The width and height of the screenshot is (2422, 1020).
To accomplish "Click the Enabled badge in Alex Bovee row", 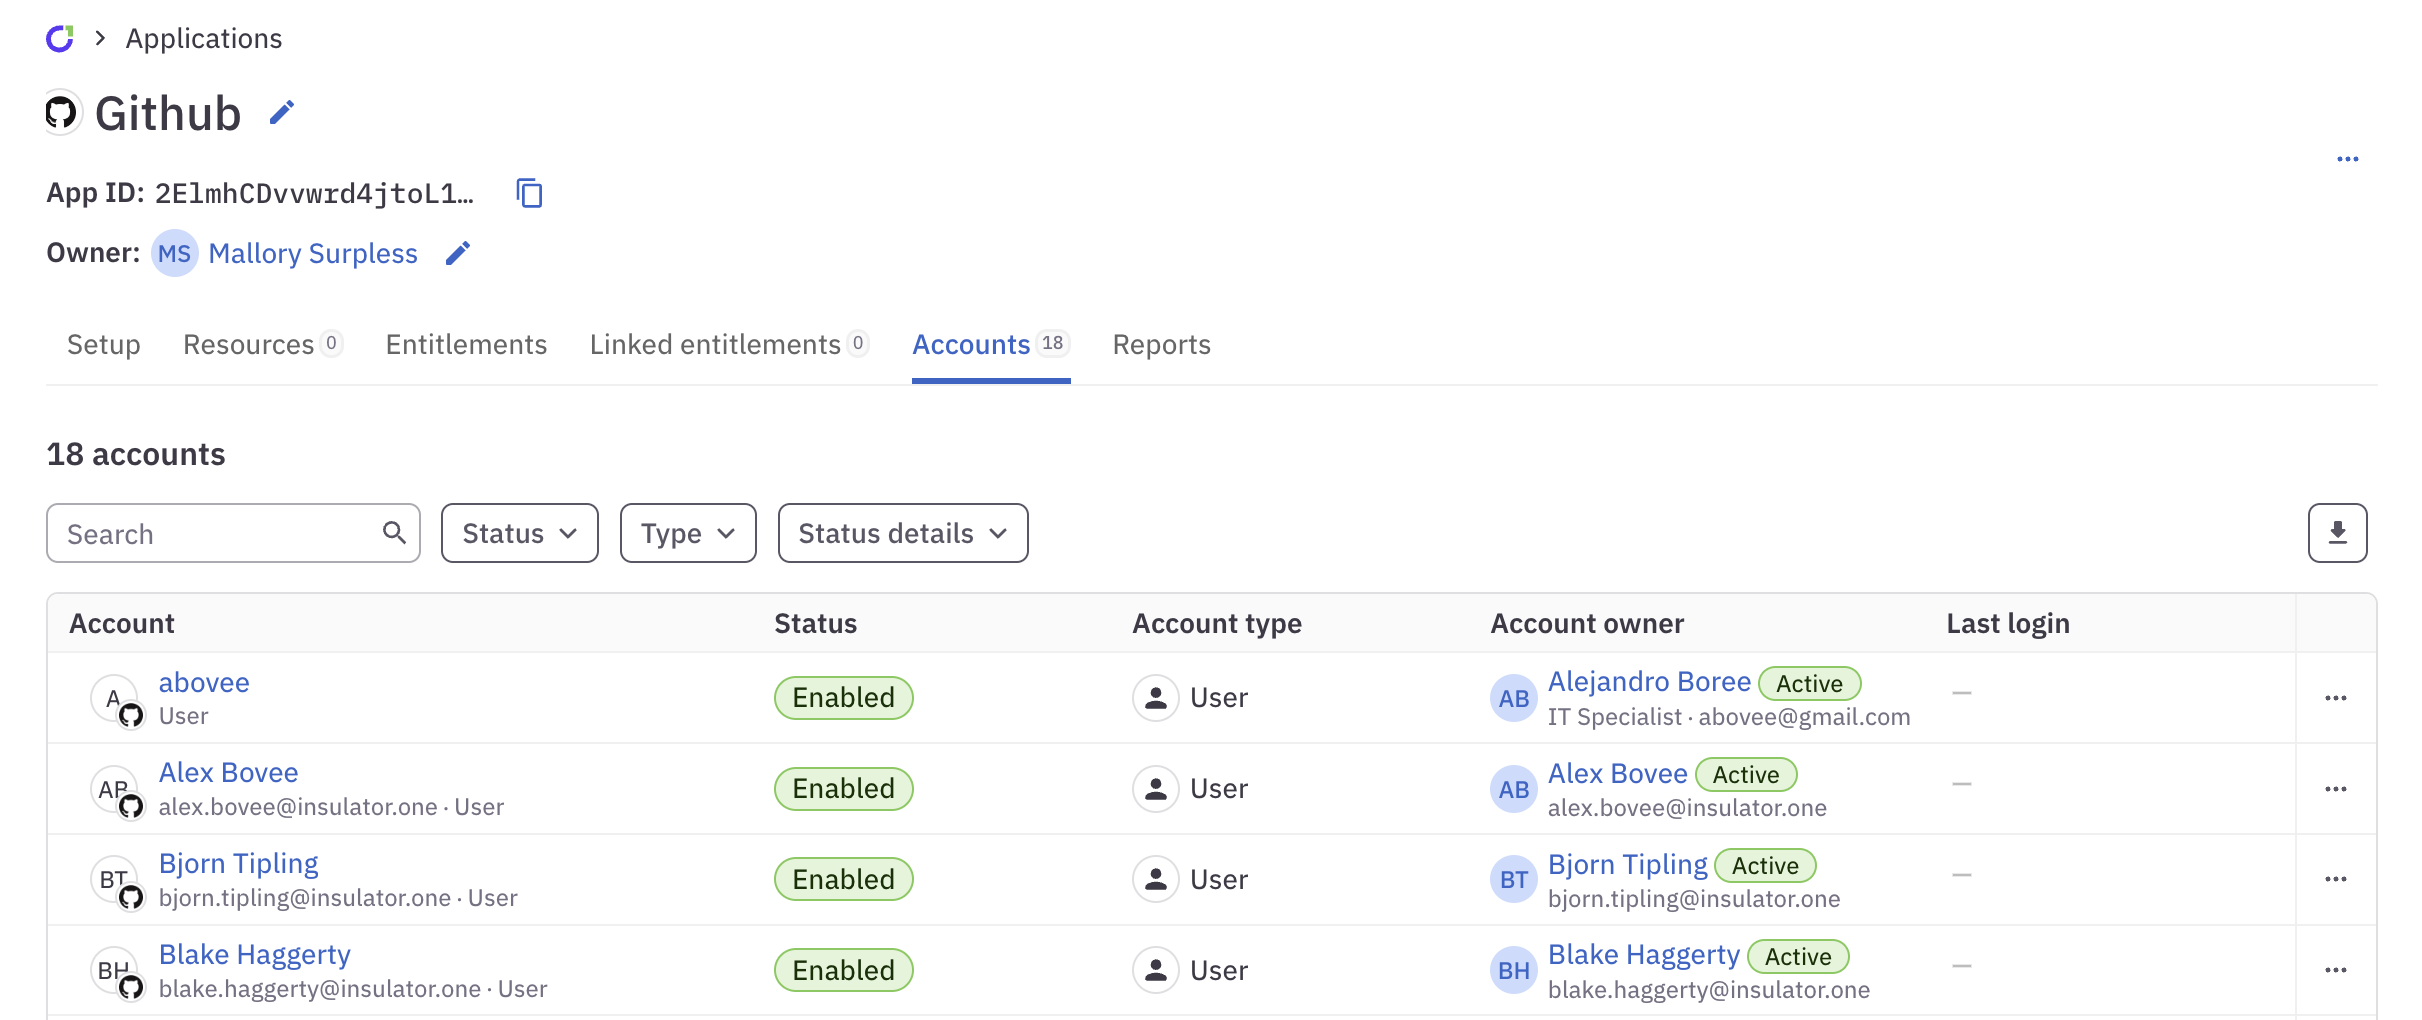I will 843,789.
